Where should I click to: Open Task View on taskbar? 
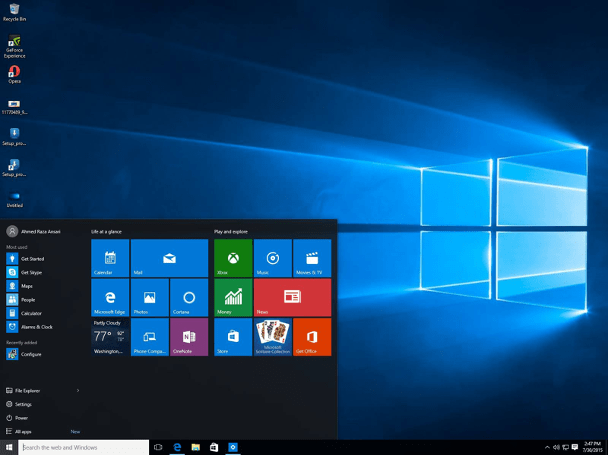click(158, 447)
